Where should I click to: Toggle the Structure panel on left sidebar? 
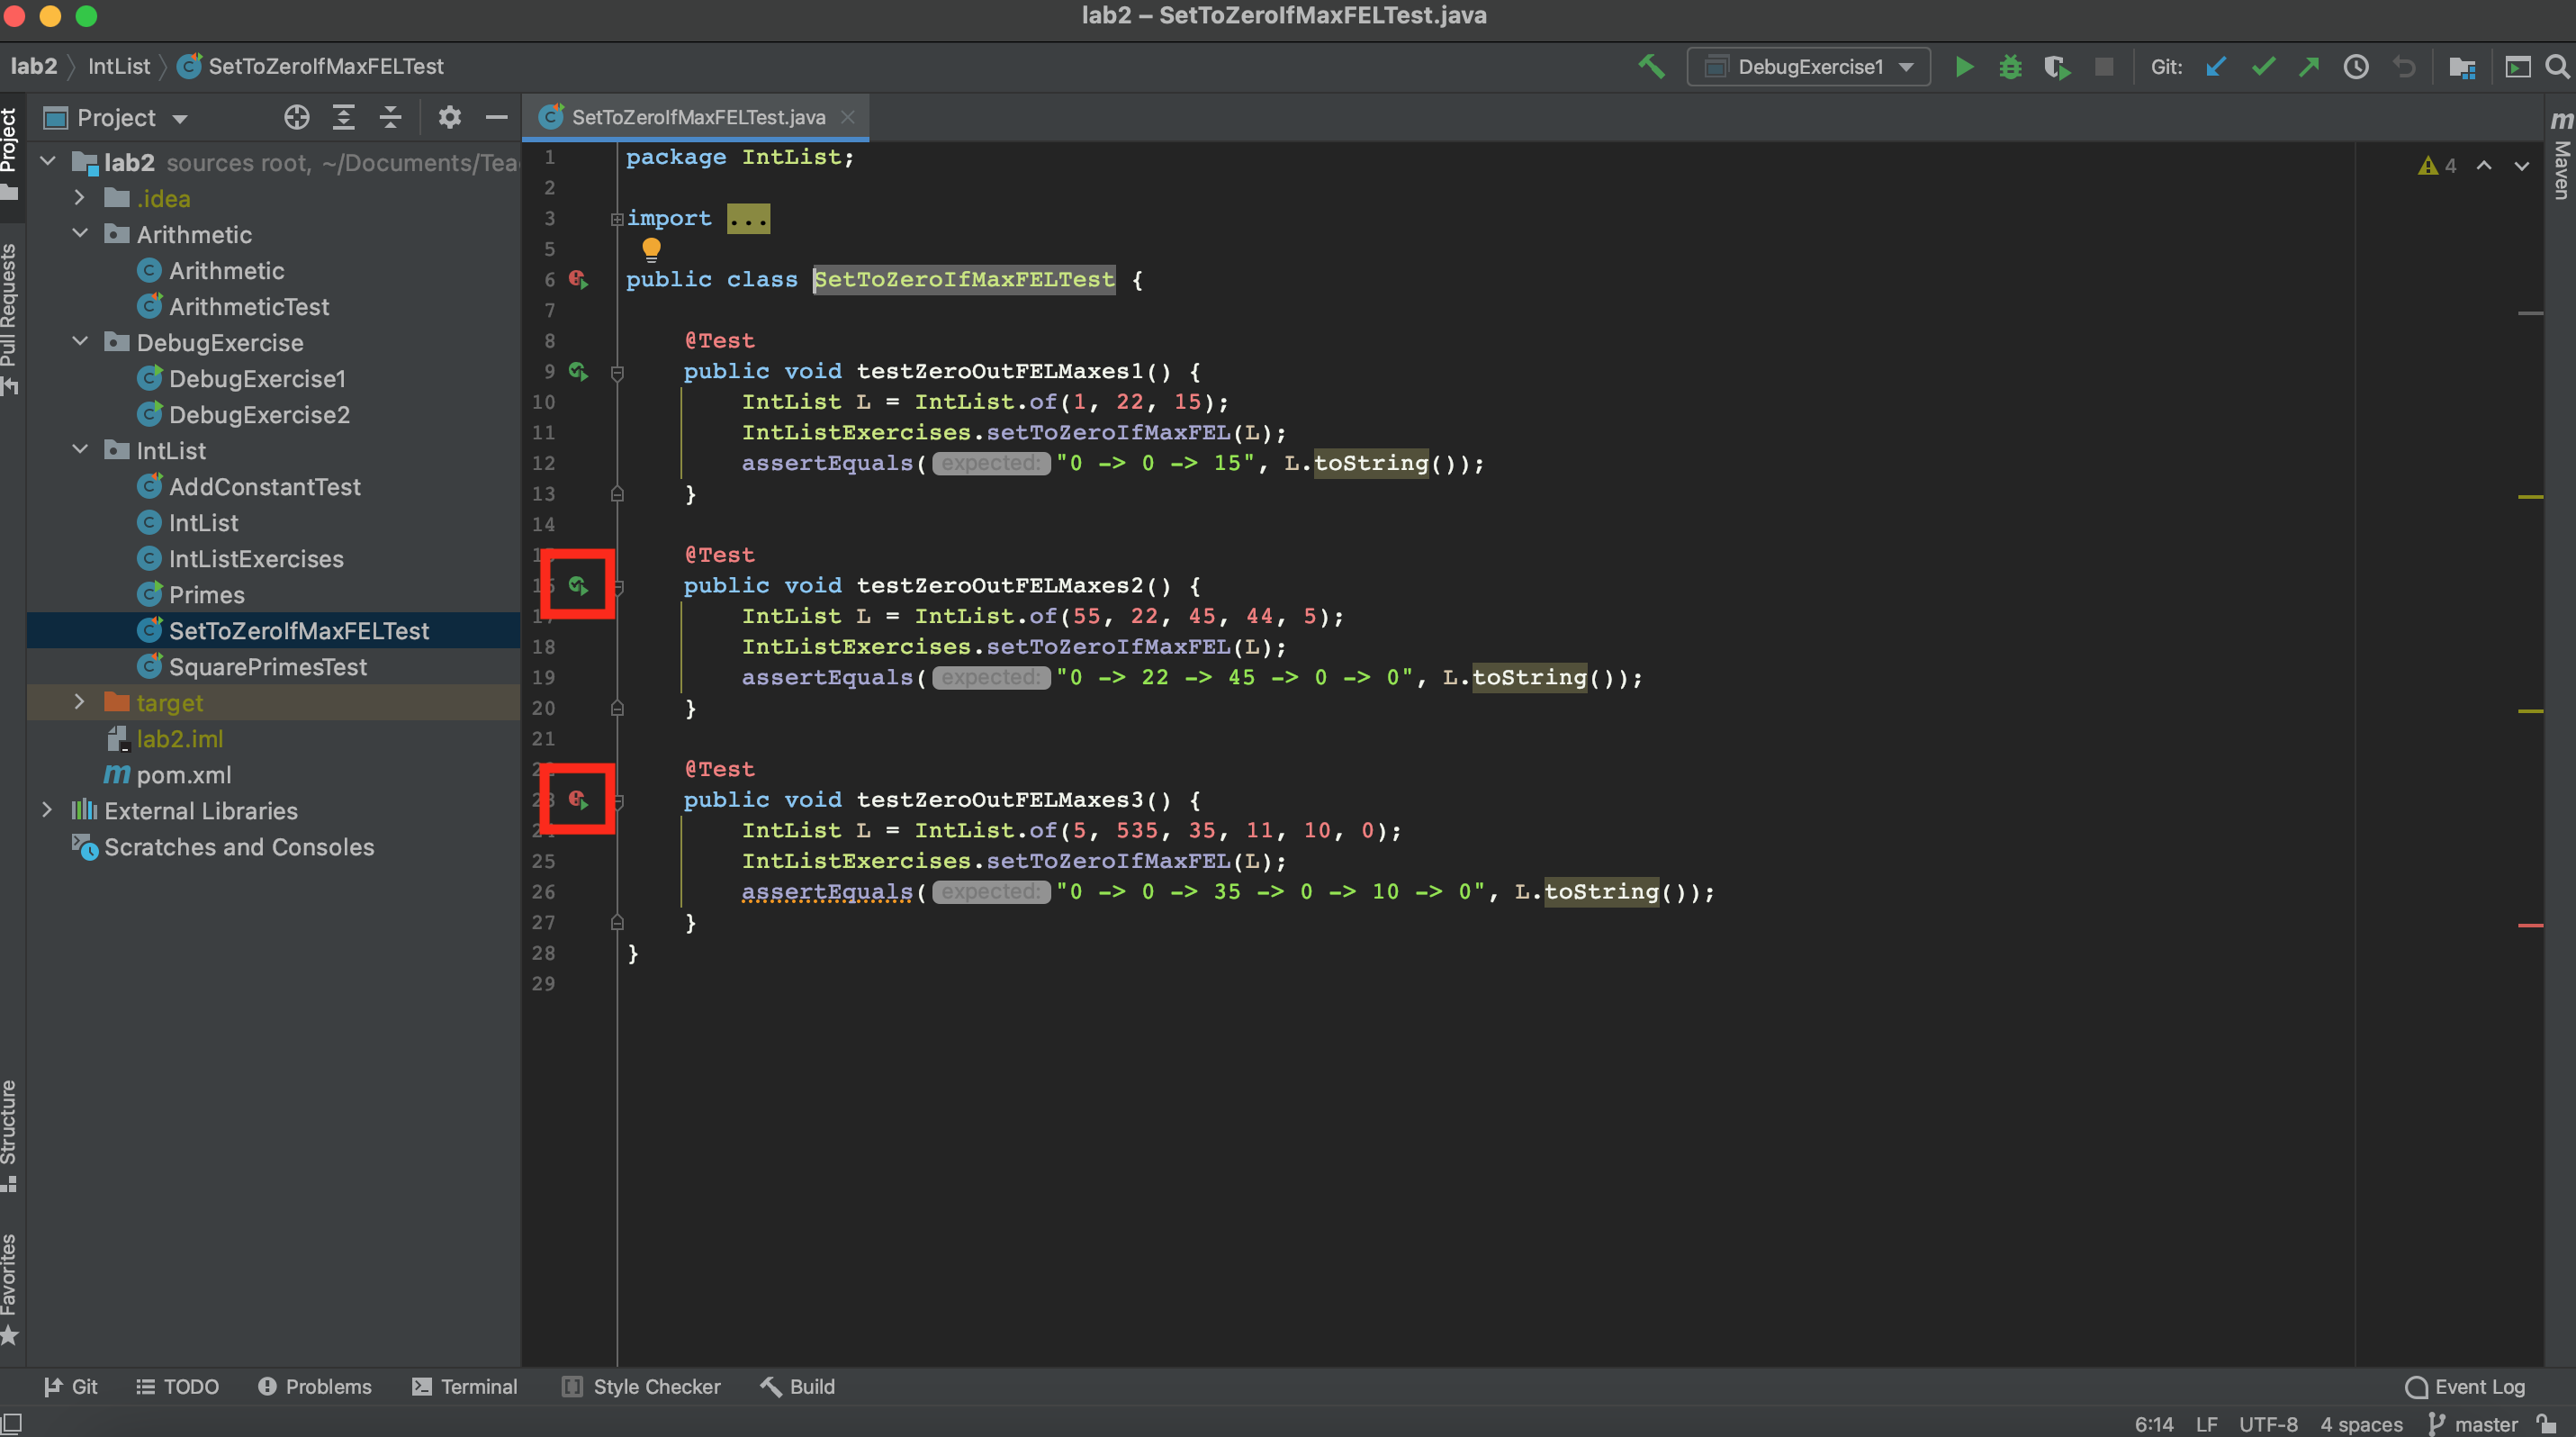[x=16, y=1142]
